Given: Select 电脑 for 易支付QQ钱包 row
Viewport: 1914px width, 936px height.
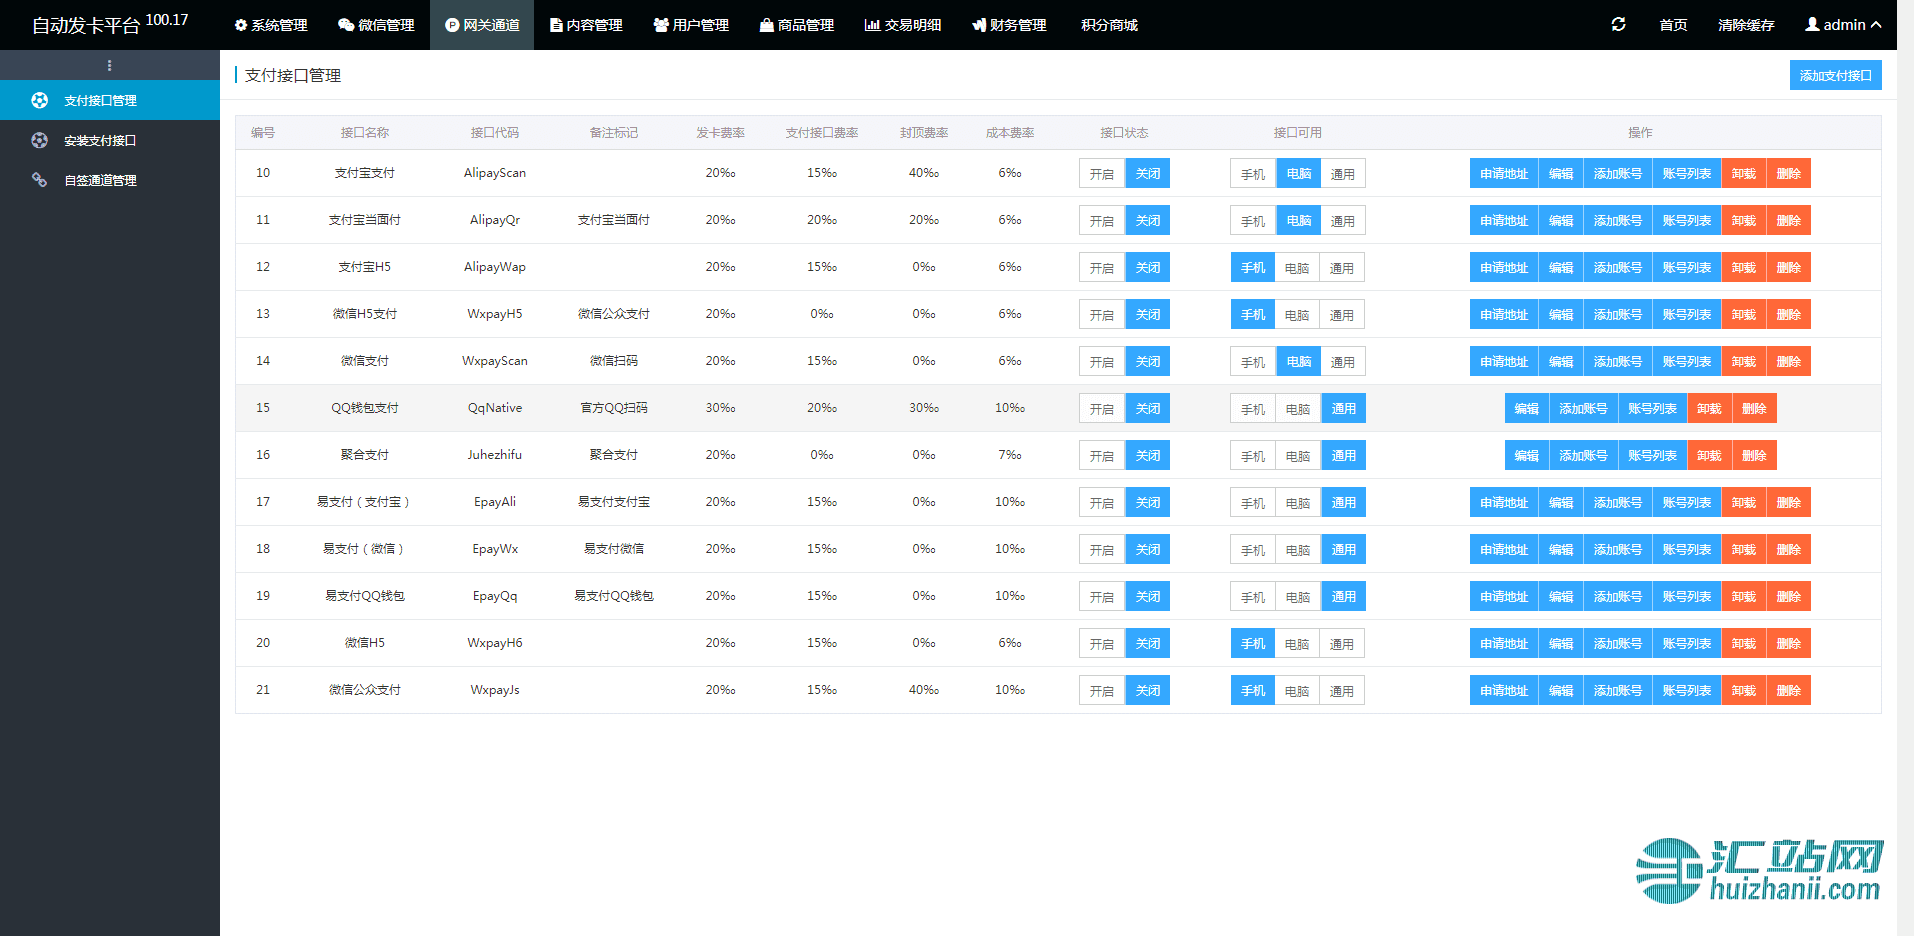Looking at the screenshot, I should (x=1298, y=597).
